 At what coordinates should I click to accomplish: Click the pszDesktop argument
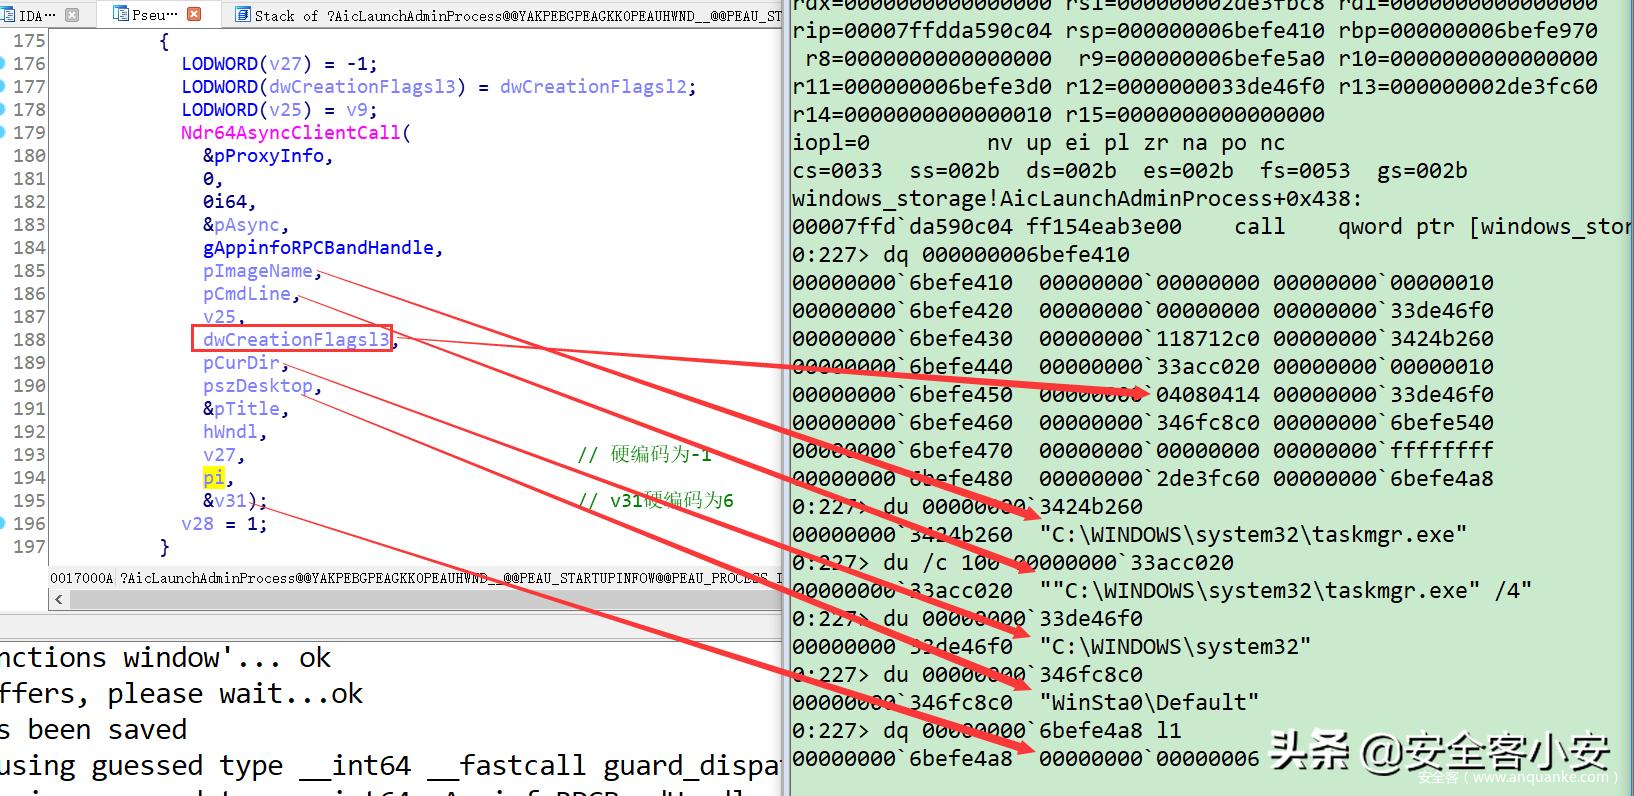[x=258, y=386]
